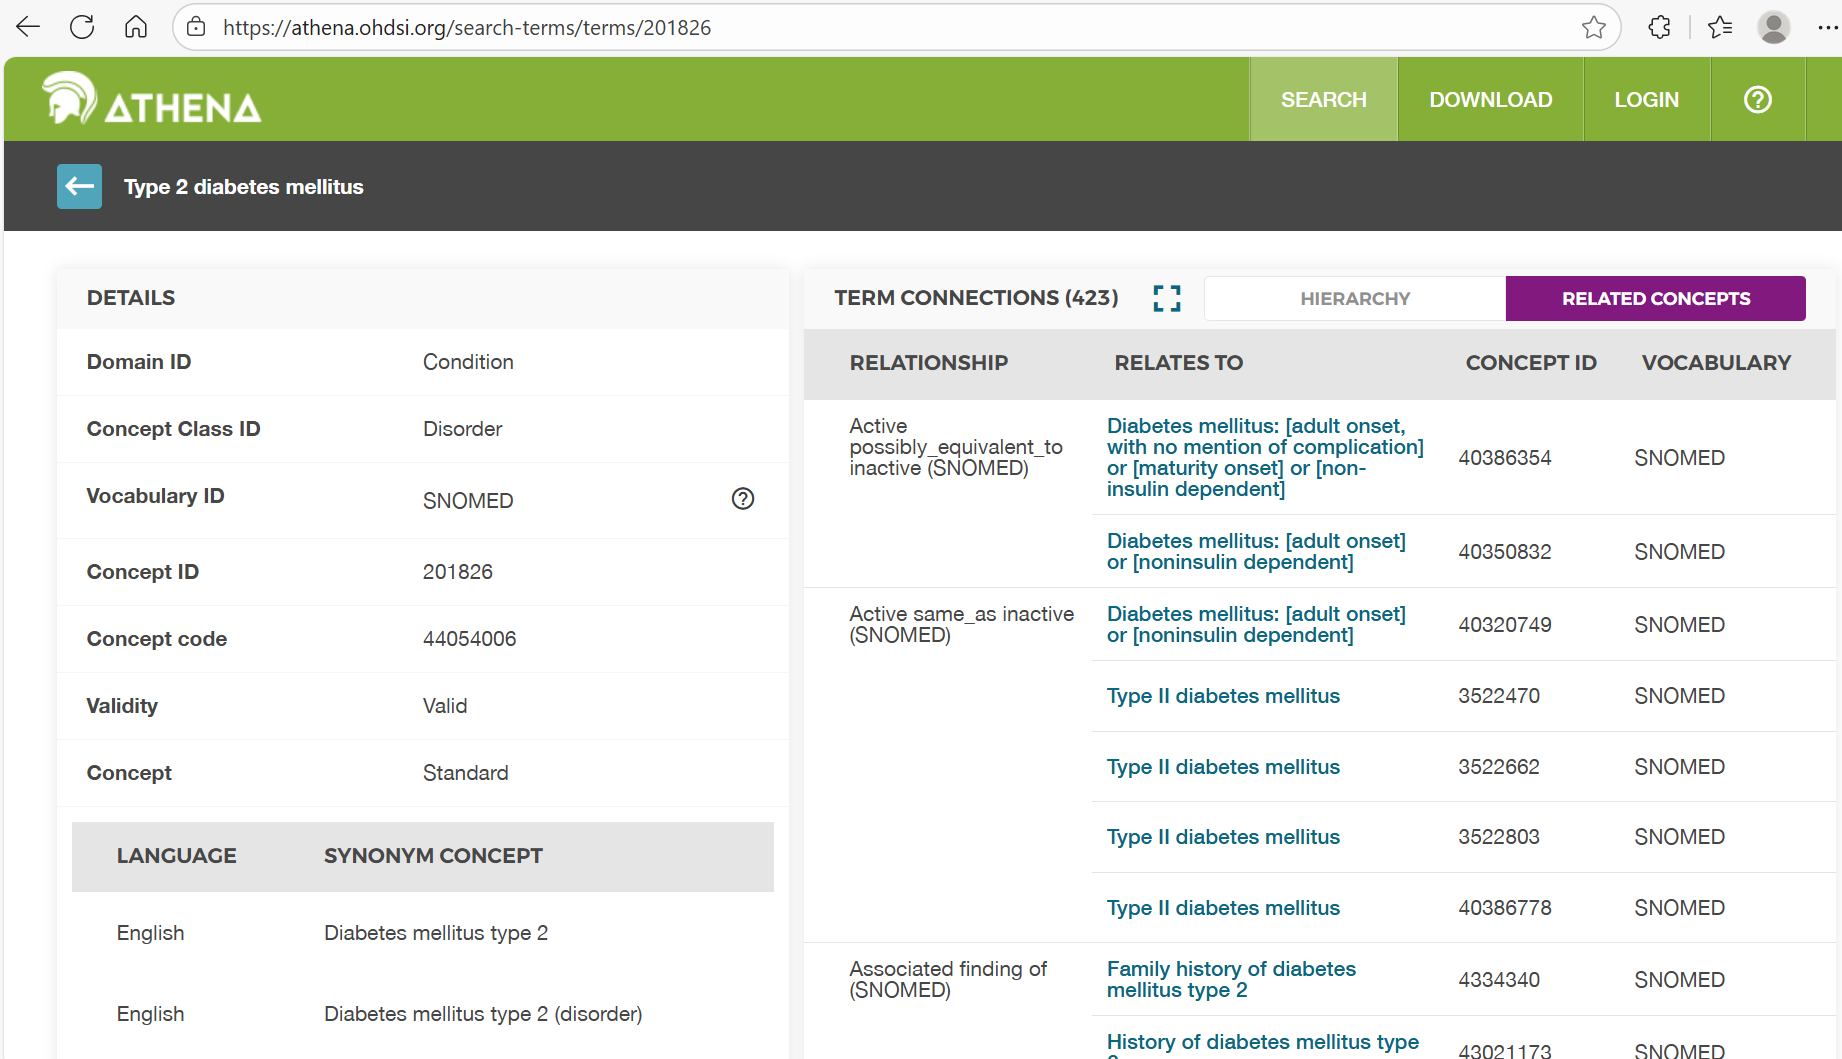Select the Related Concepts tab
This screenshot has height=1059, width=1842.
tap(1656, 298)
